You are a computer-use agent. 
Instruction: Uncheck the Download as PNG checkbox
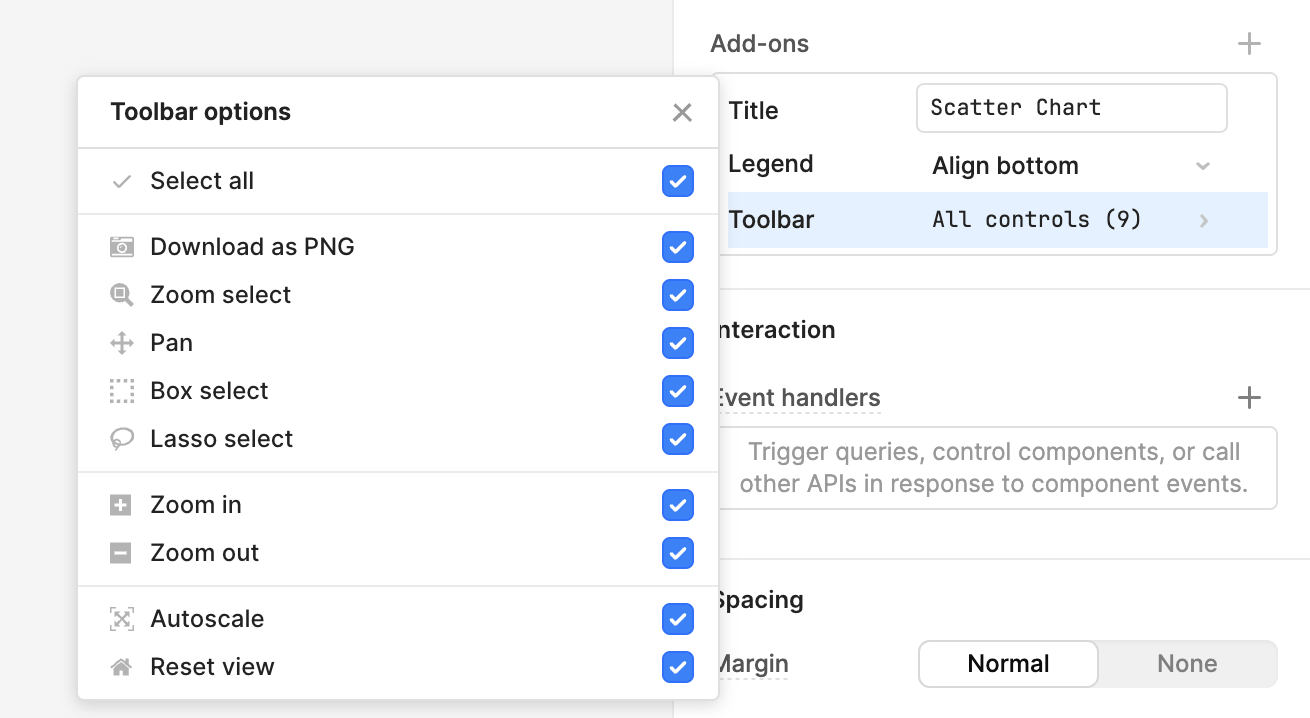pos(678,247)
